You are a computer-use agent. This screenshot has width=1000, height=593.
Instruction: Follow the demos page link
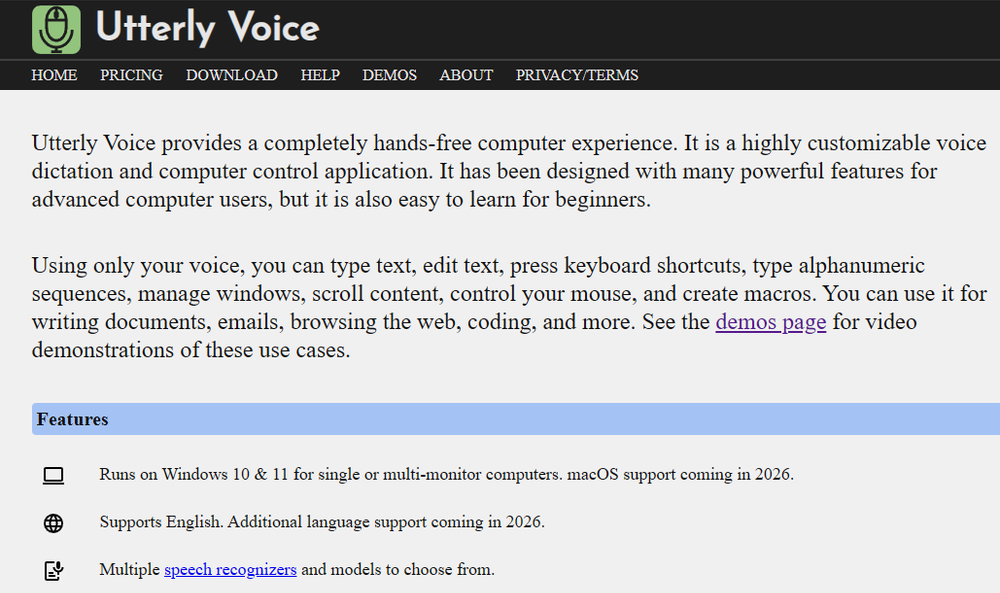coord(770,322)
